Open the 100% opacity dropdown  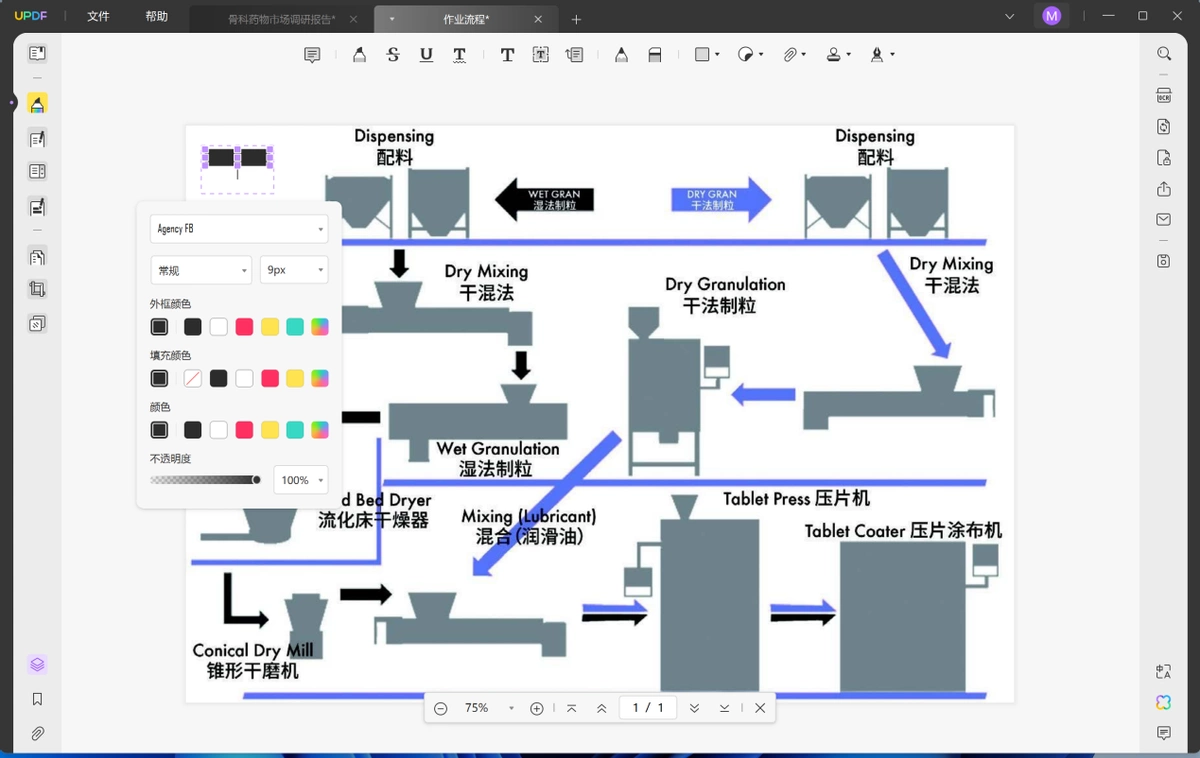click(x=301, y=480)
